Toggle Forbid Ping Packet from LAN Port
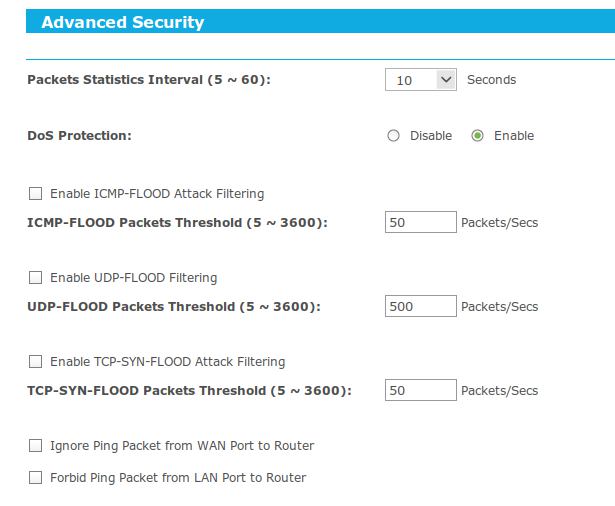Viewport: 615px width, 506px height. 36,478
